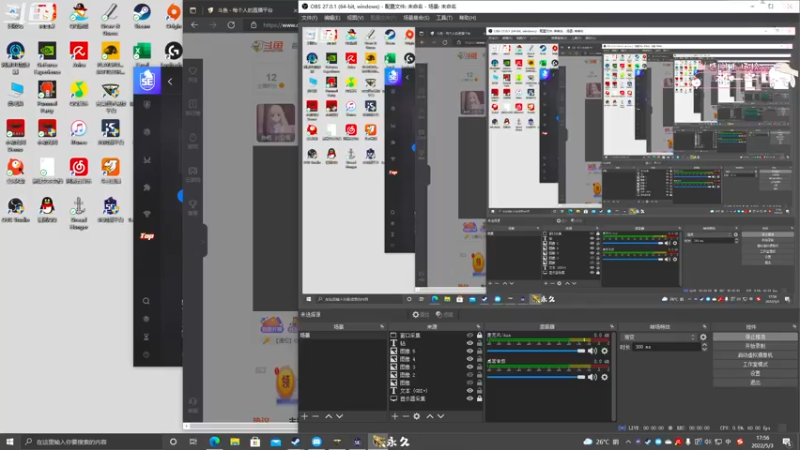Viewport: 800px width, 450px height.
Task: Click 开始录制 start recording button
Action: pyautogui.click(x=755, y=346)
